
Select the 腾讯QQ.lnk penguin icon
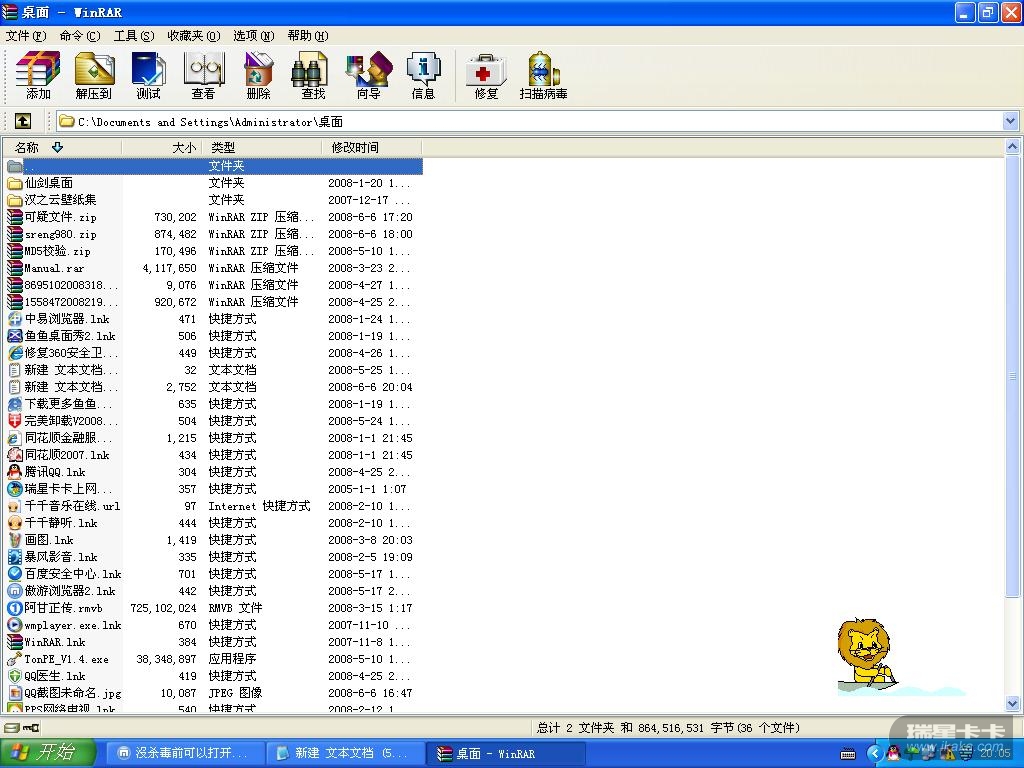click(x=14, y=472)
